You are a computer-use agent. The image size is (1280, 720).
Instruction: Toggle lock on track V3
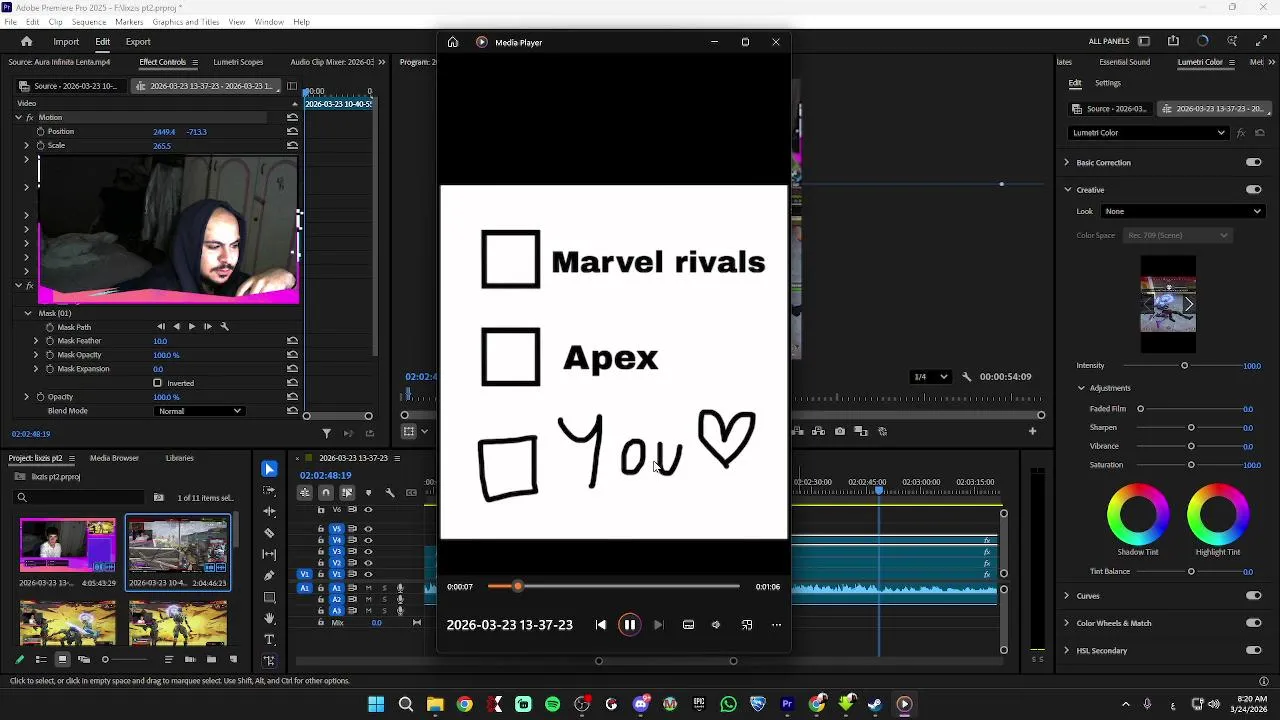[x=321, y=552]
